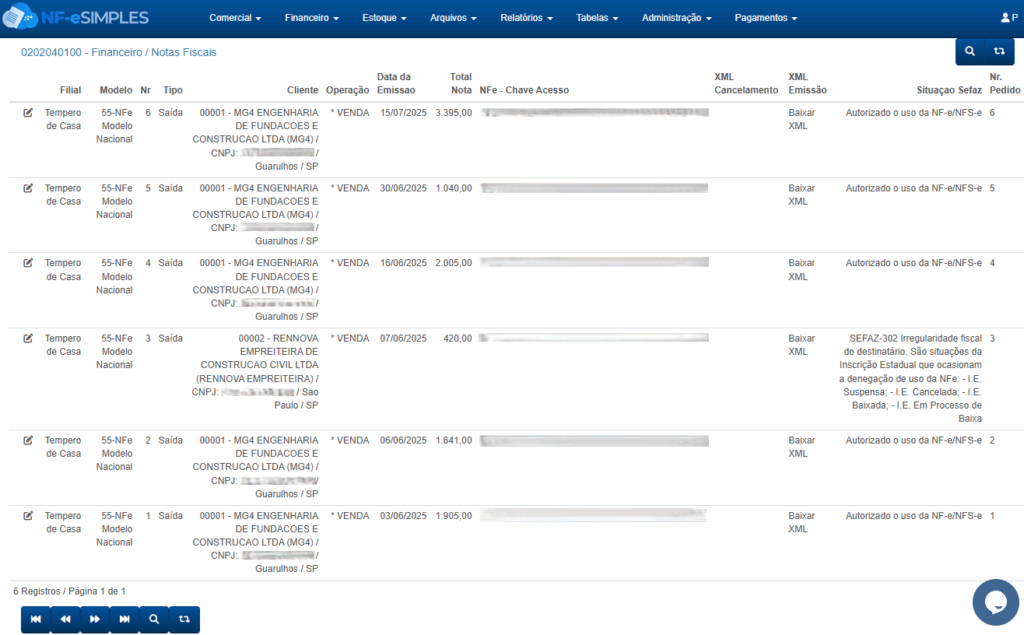Click the 6 Registros / Página 1 de 1 text
The width and height of the screenshot is (1024, 635).
69,591
